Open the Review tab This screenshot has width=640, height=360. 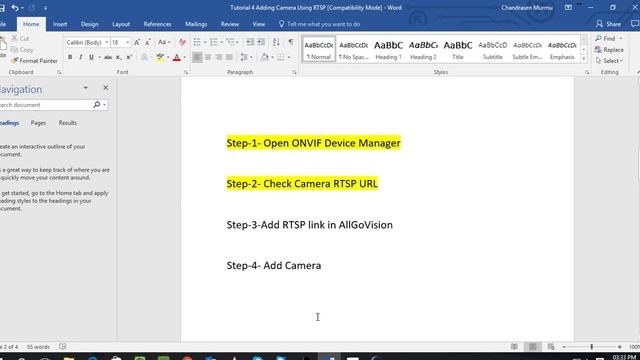[230, 24]
